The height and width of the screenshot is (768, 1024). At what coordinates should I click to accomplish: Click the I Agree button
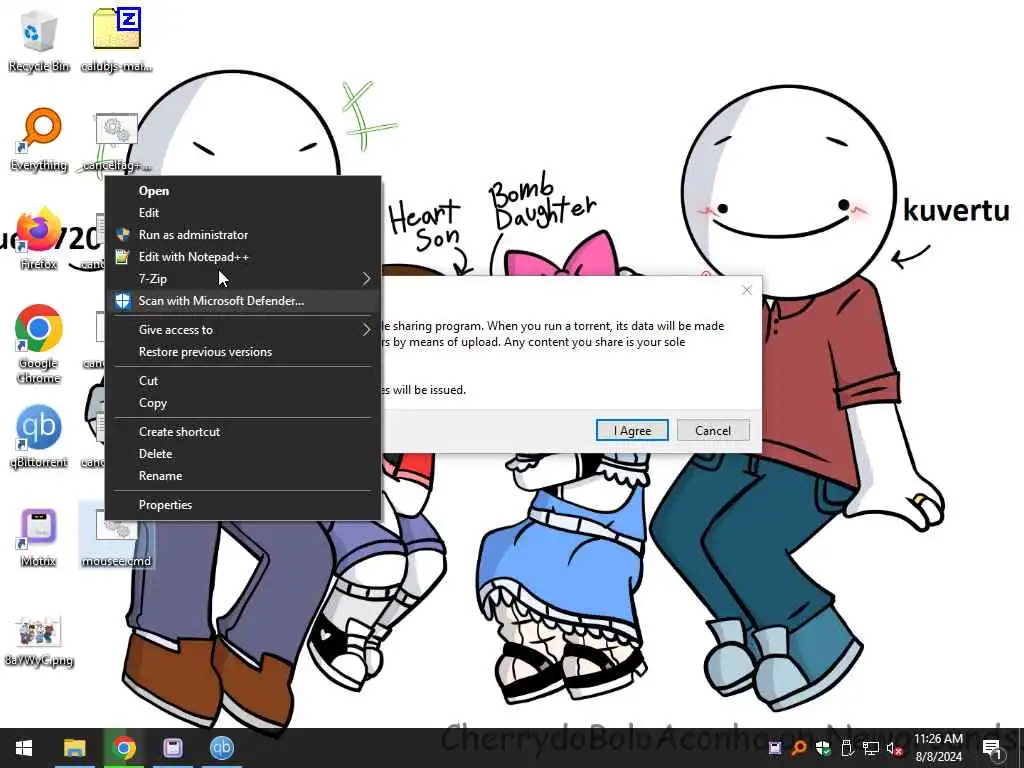(x=632, y=430)
